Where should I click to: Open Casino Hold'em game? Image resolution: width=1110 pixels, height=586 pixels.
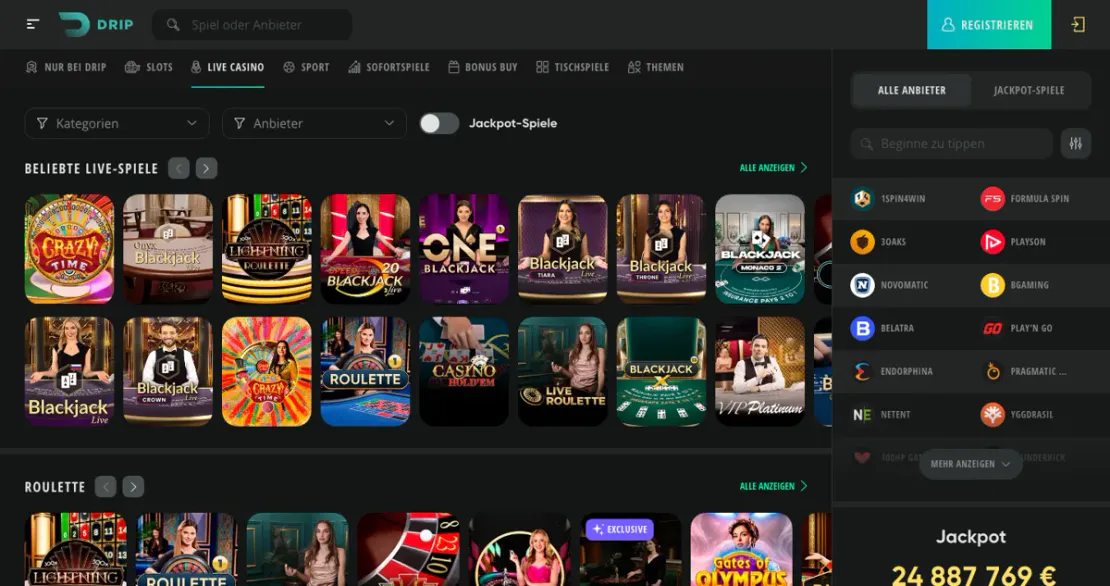tap(464, 372)
